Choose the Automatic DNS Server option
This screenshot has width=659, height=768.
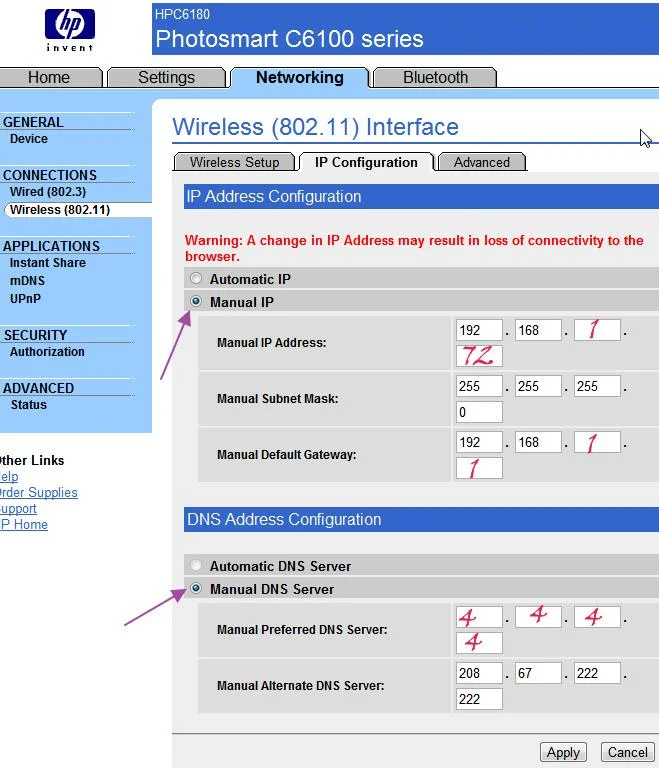point(196,565)
